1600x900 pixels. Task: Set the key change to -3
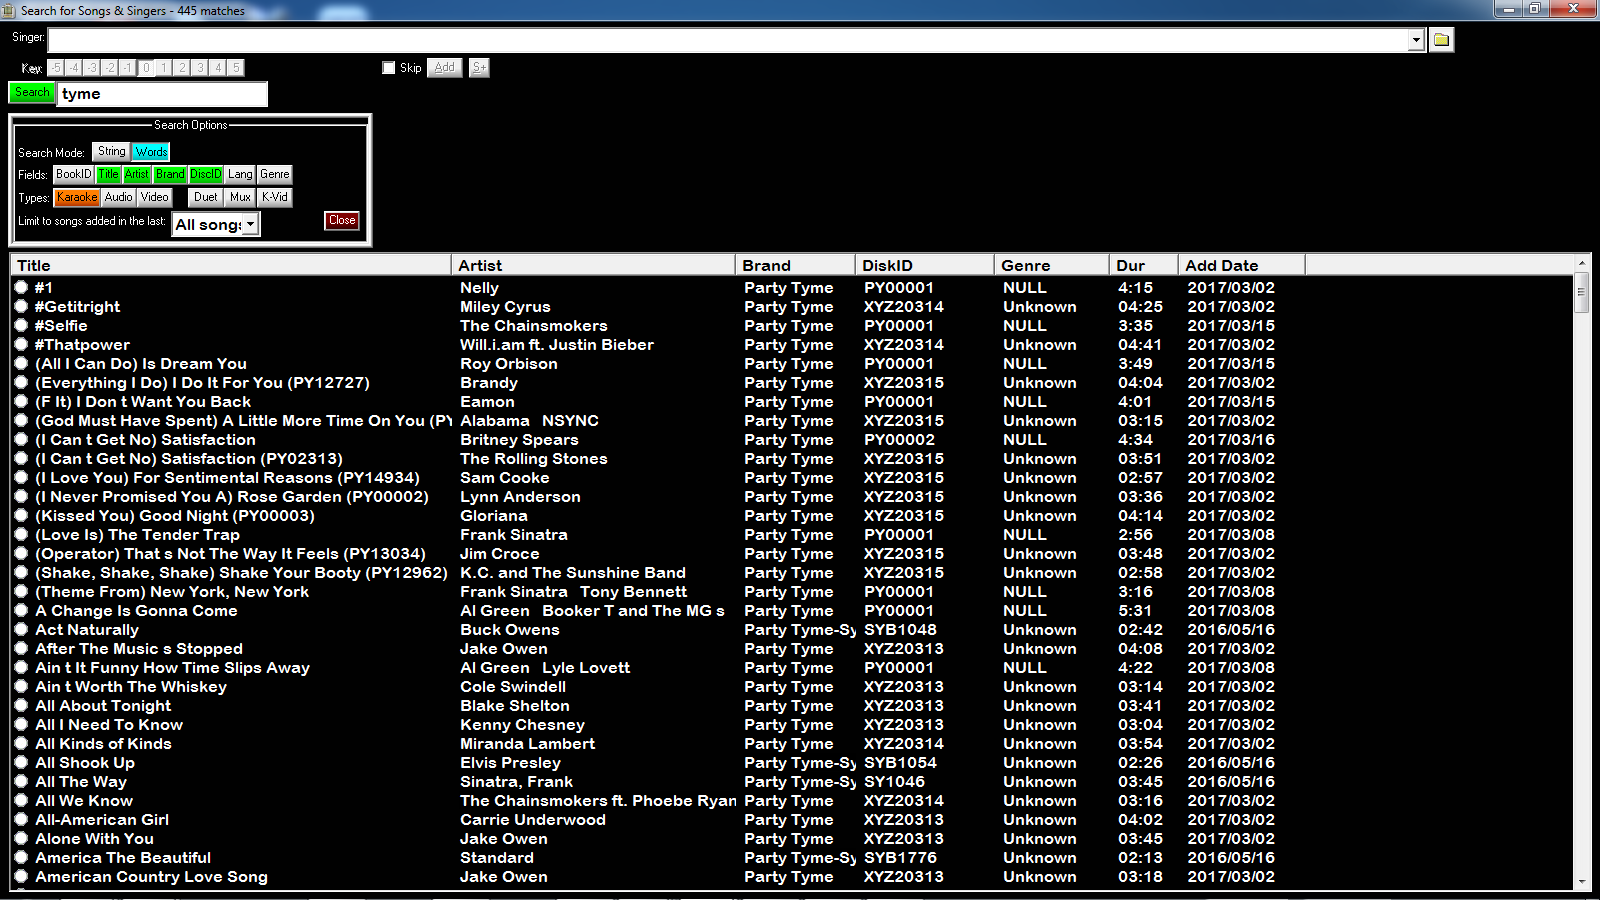[92, 68]
